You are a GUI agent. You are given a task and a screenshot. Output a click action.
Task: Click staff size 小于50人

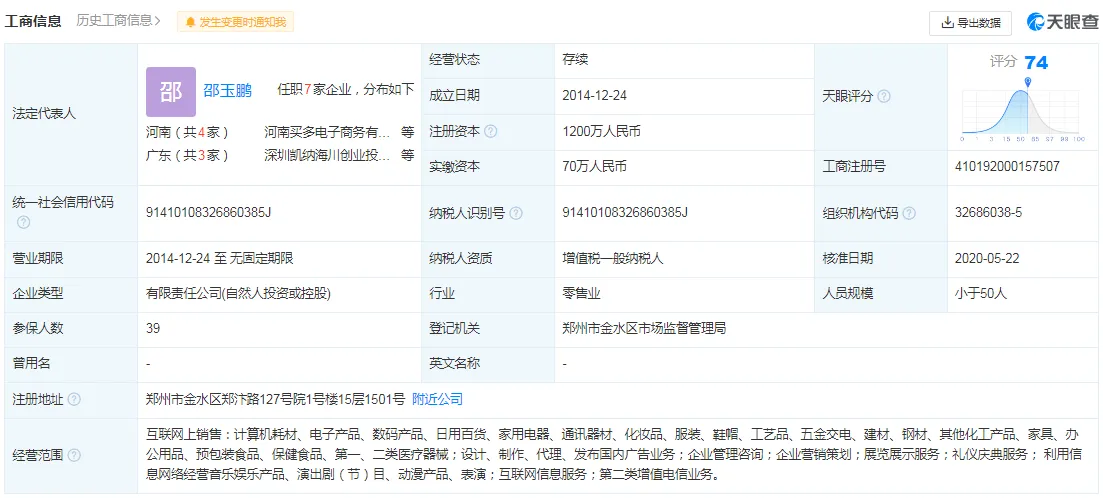click(x=981, y=293)
